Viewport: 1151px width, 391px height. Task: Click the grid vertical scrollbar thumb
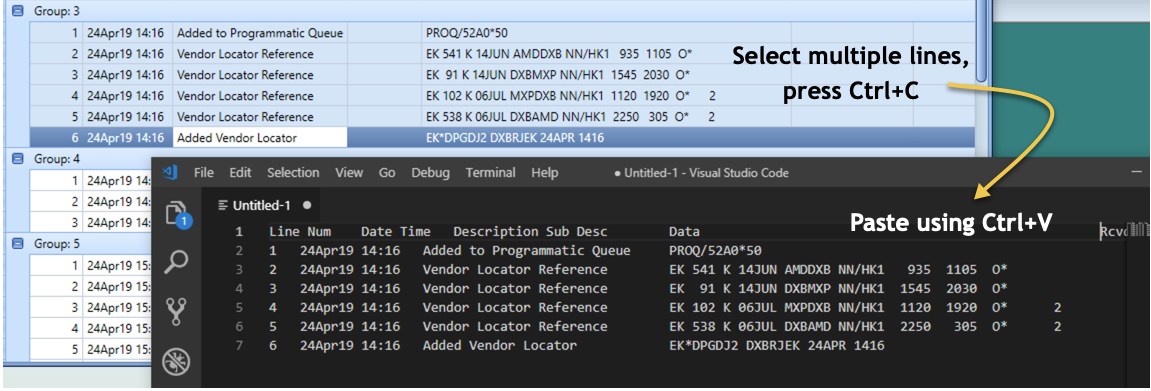point(982,40)
